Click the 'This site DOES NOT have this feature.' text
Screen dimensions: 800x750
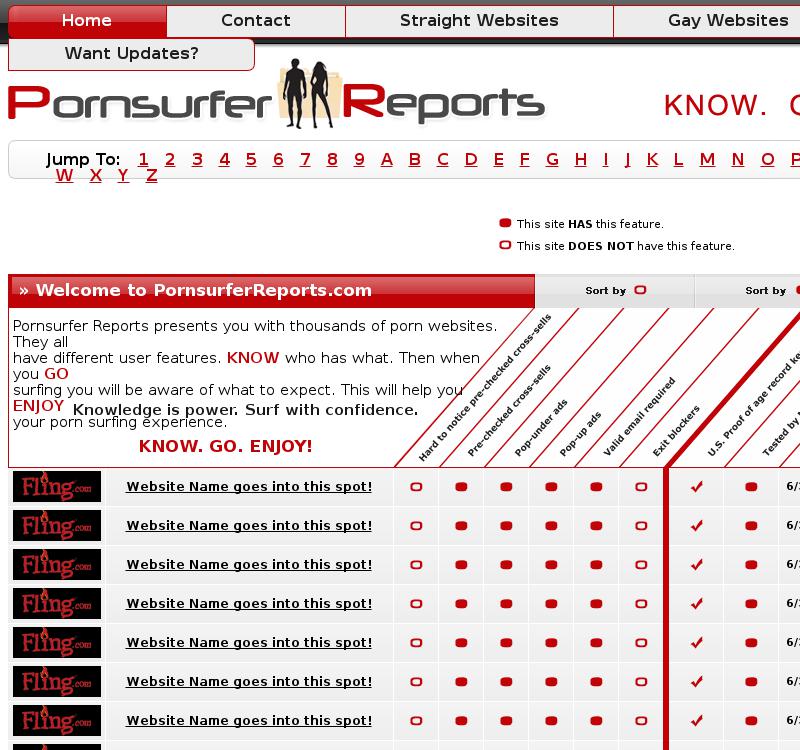tap(626, 246)
